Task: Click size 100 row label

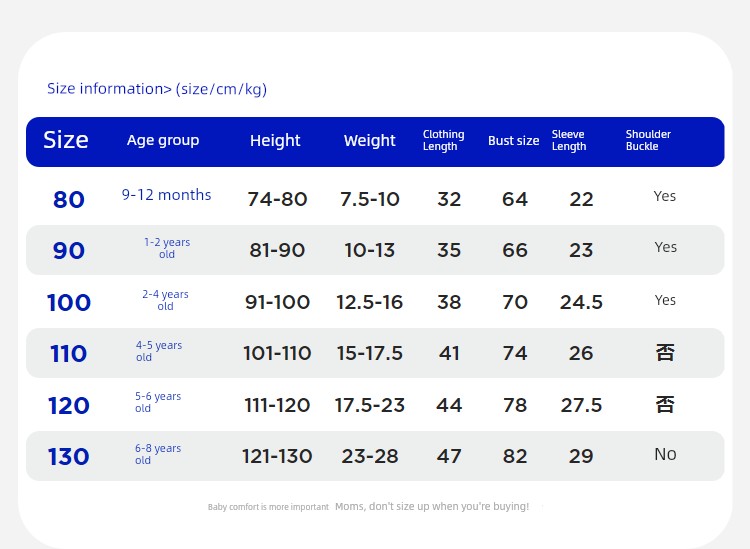Action: (69, 303)
